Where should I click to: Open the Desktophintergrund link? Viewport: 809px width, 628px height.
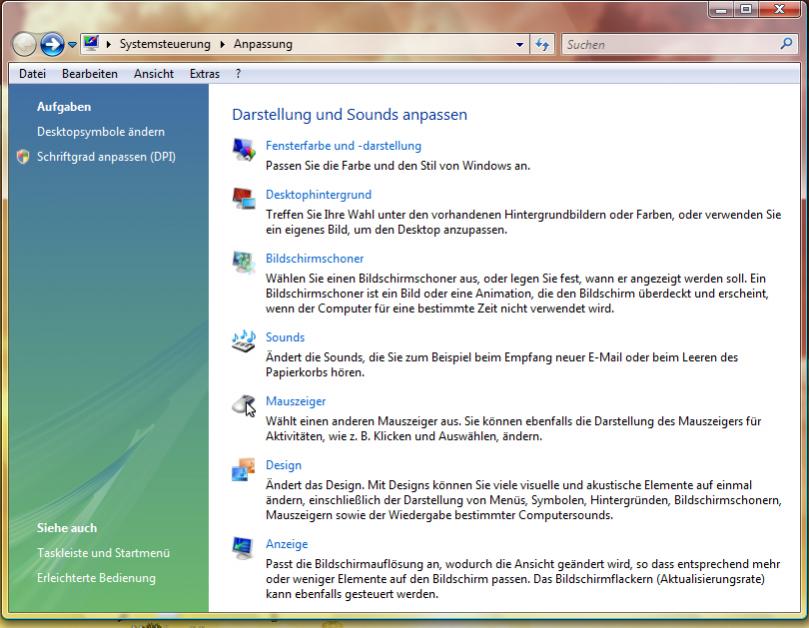[x=318, y=195]
